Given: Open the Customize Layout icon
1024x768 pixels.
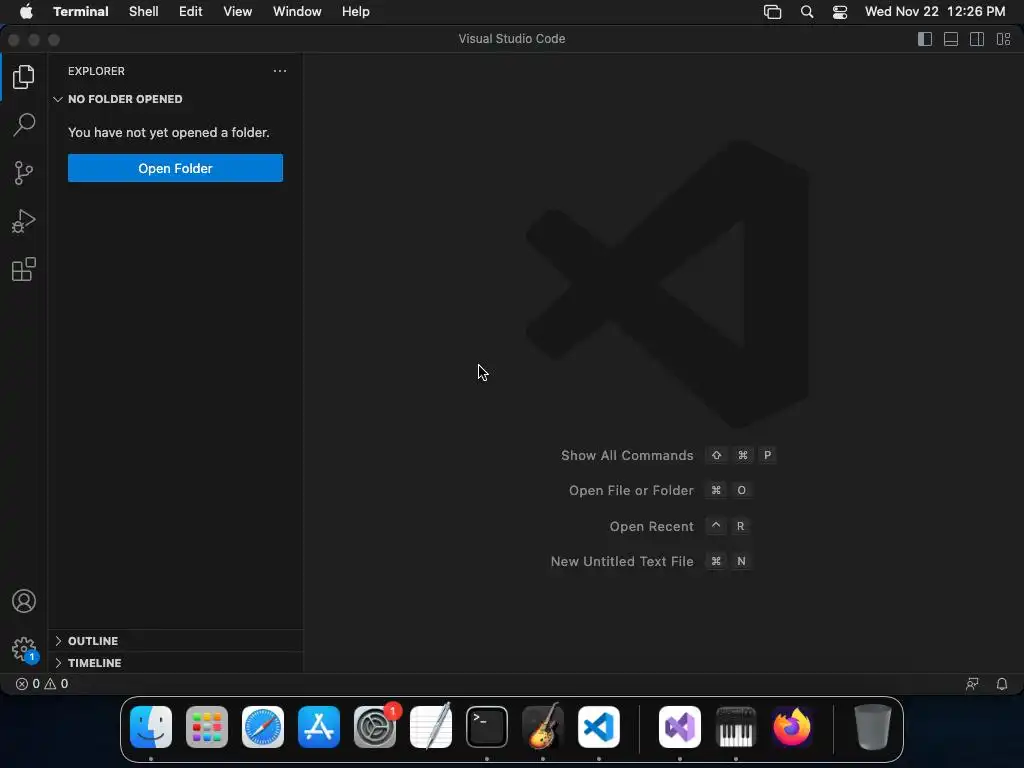Looking at the screenshot, I should pos(1003,39).
